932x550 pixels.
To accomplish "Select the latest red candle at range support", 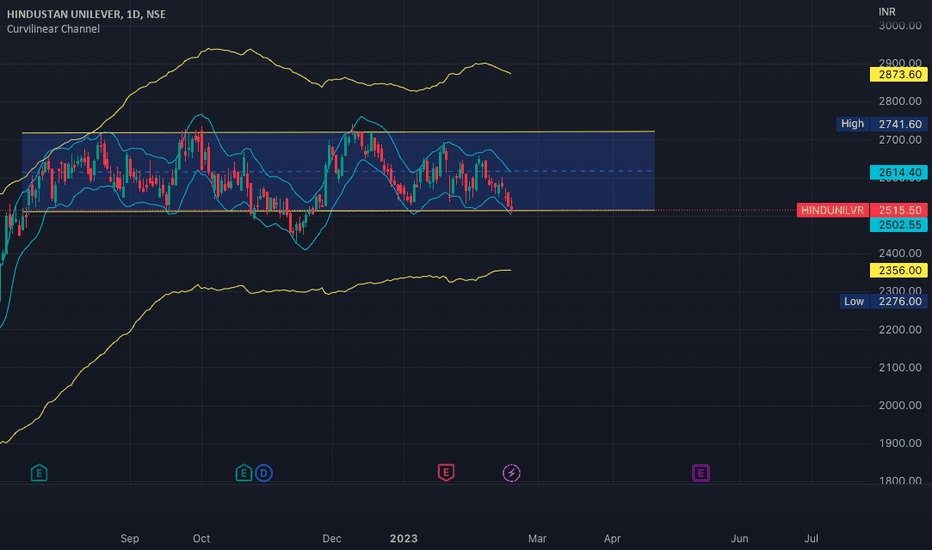I will click(511, 205).
